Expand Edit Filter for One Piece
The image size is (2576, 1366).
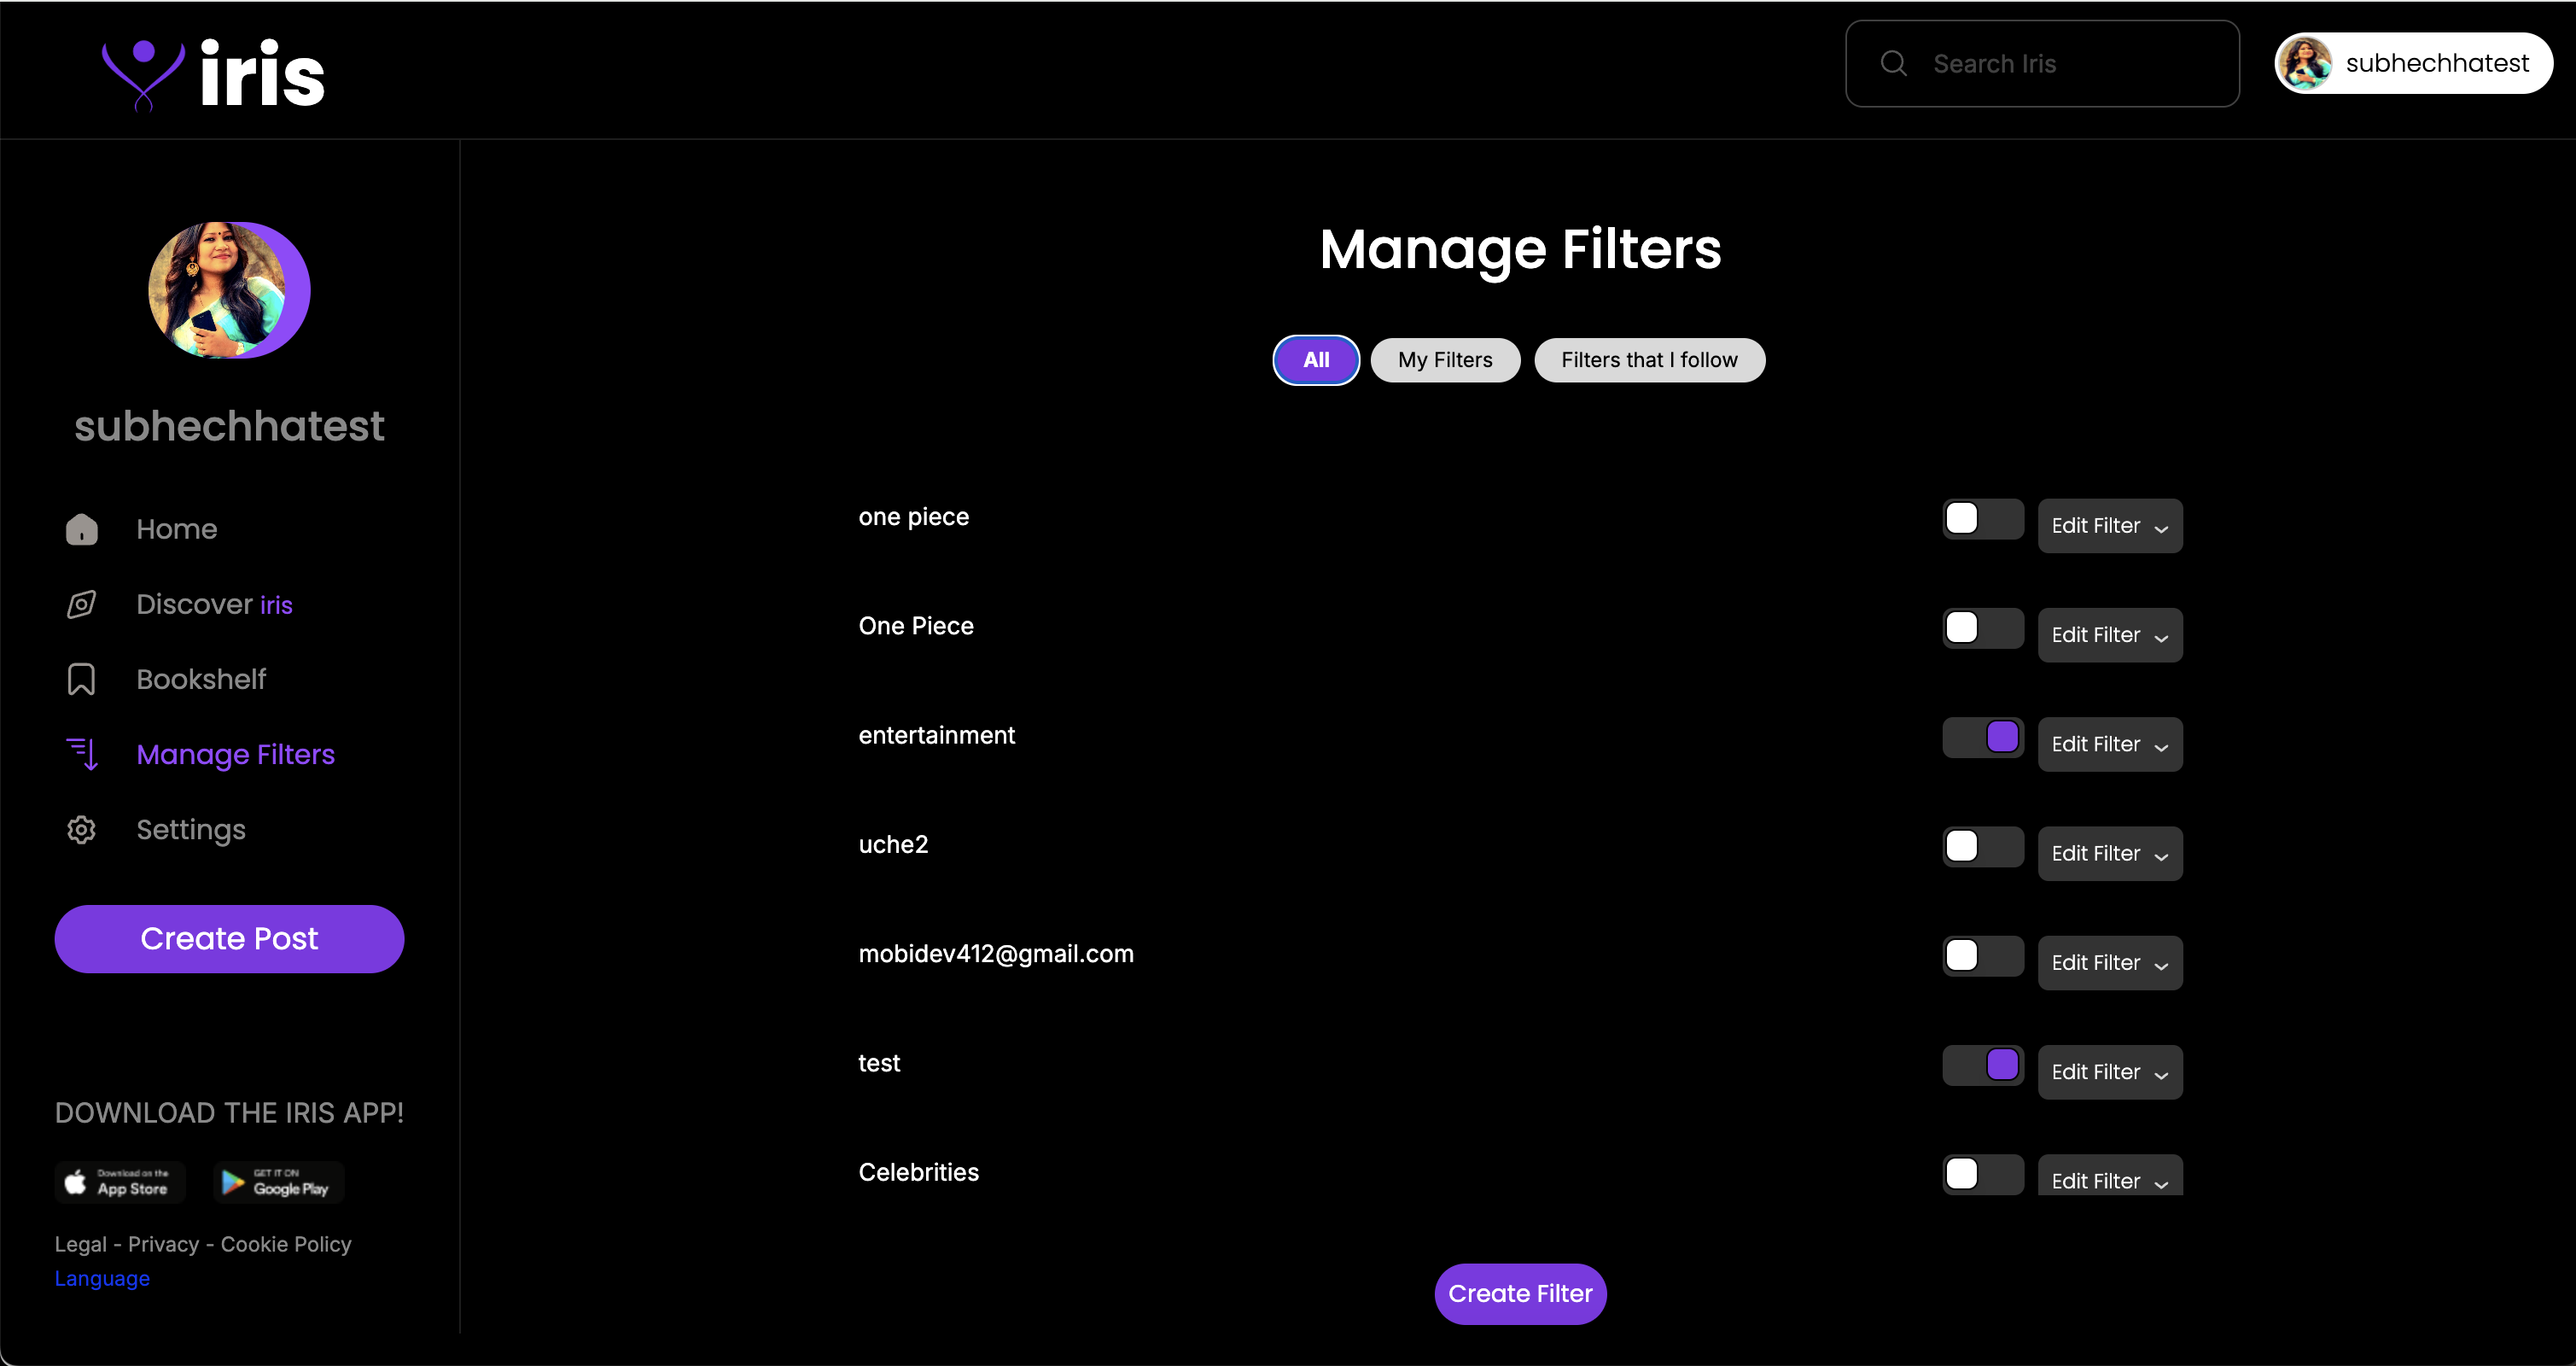tap(2109, 635)
